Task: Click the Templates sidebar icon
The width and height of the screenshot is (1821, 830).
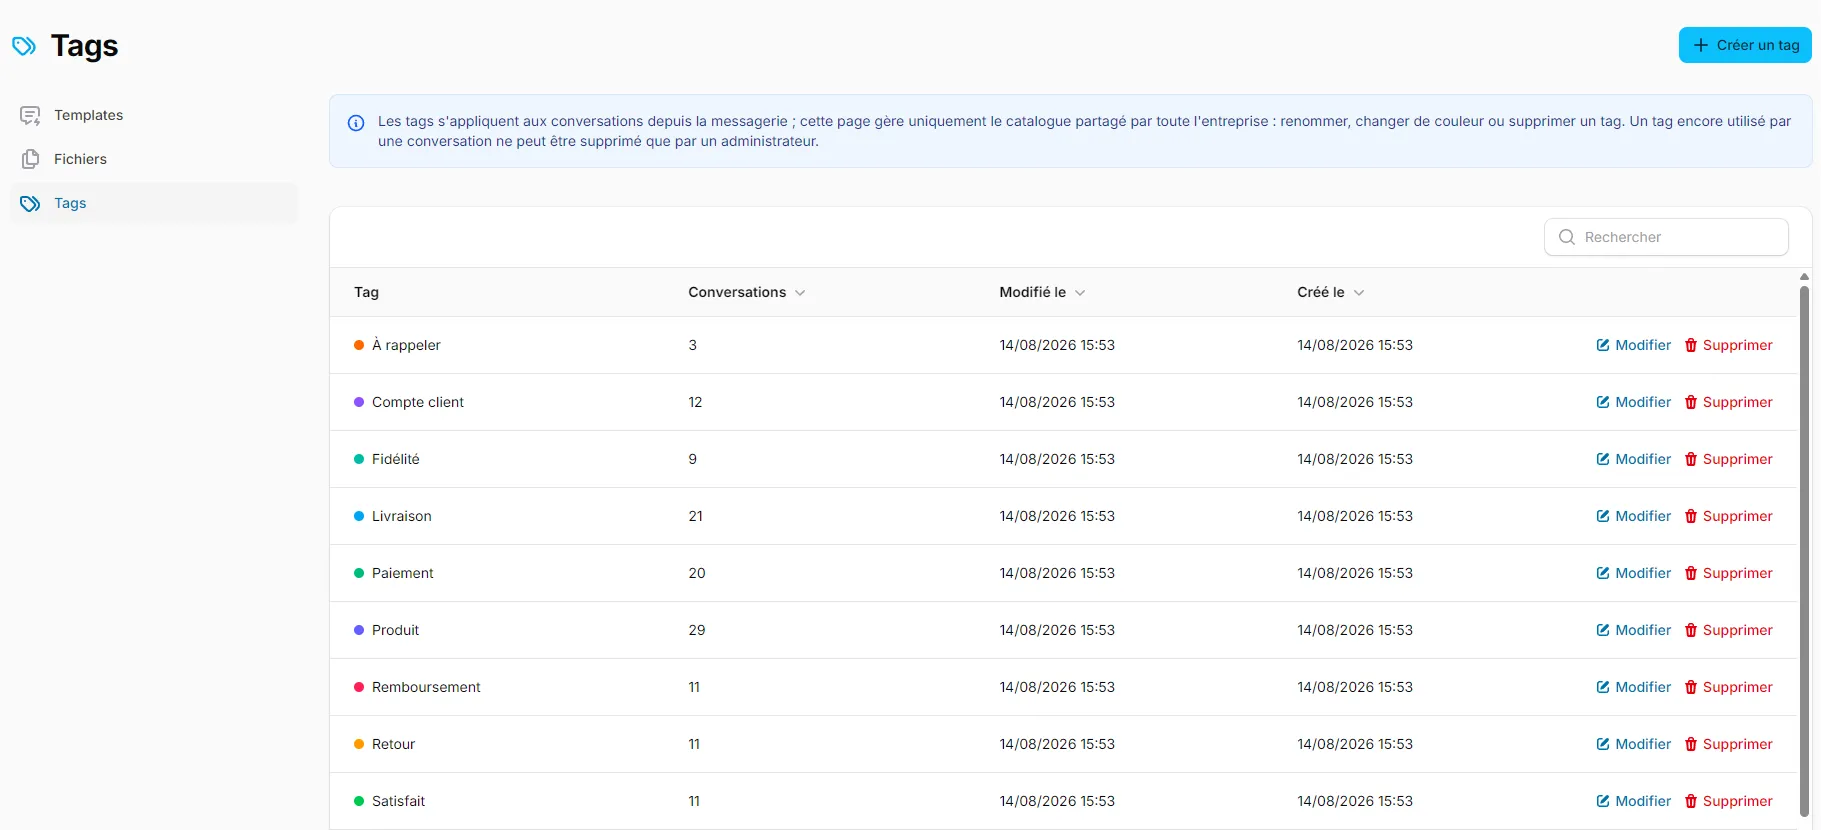Action: coord(30,115)
